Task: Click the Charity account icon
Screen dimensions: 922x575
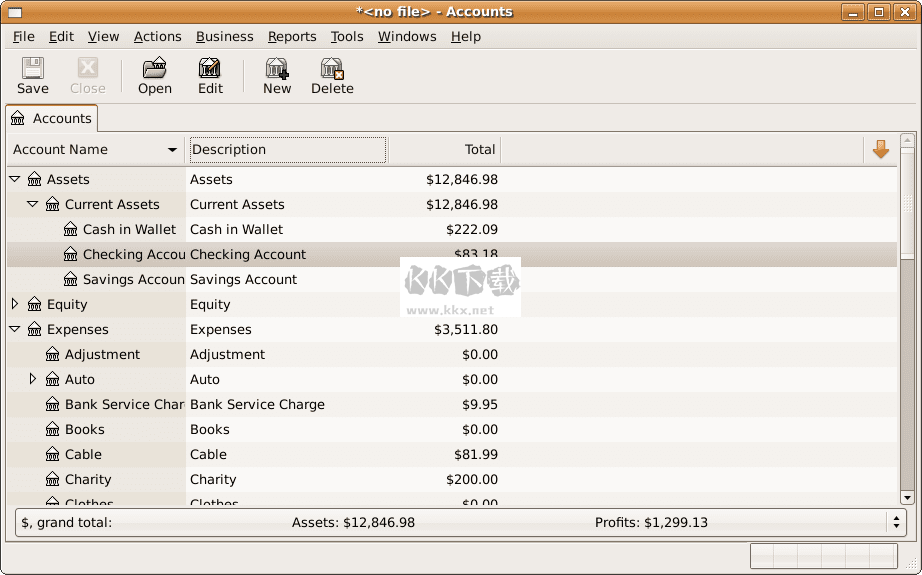Action: [x=53, y=480]
